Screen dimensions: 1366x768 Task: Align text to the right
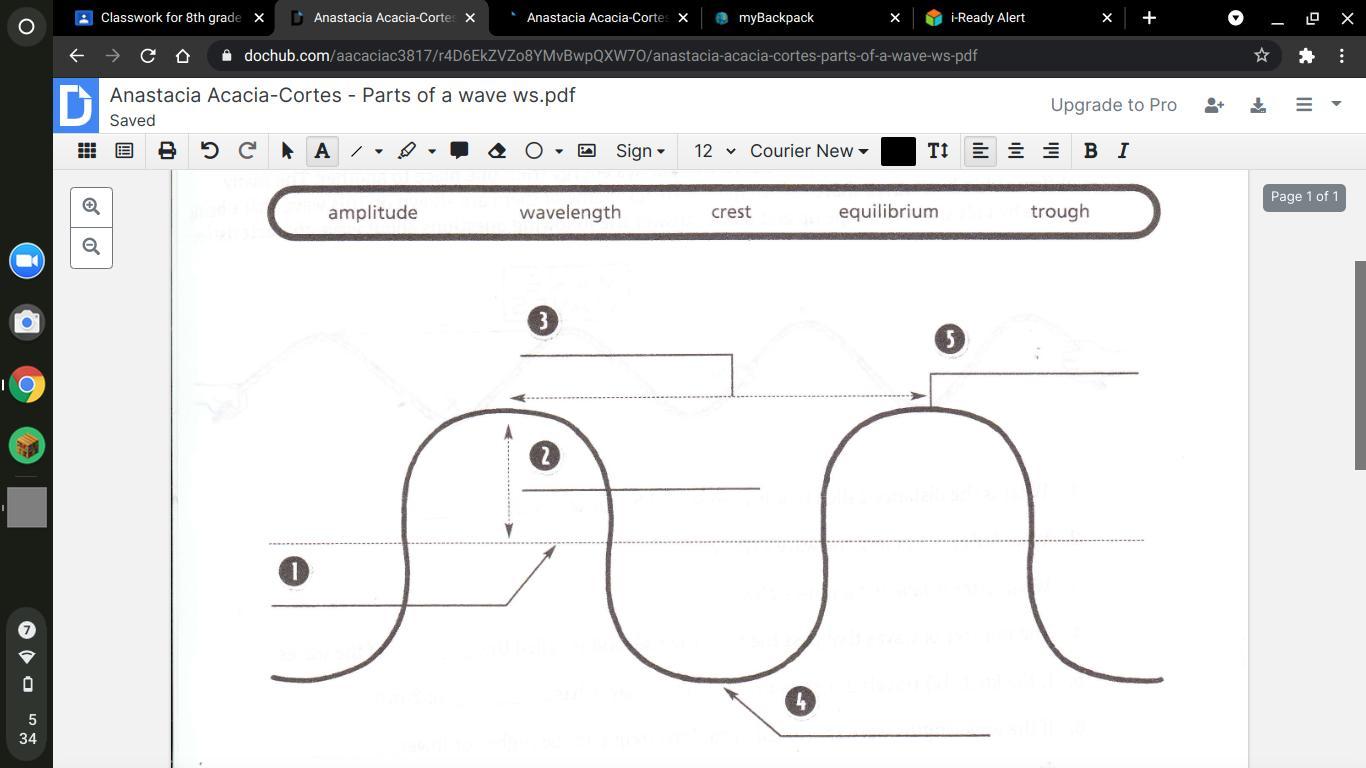click(x=1050, y=151)
